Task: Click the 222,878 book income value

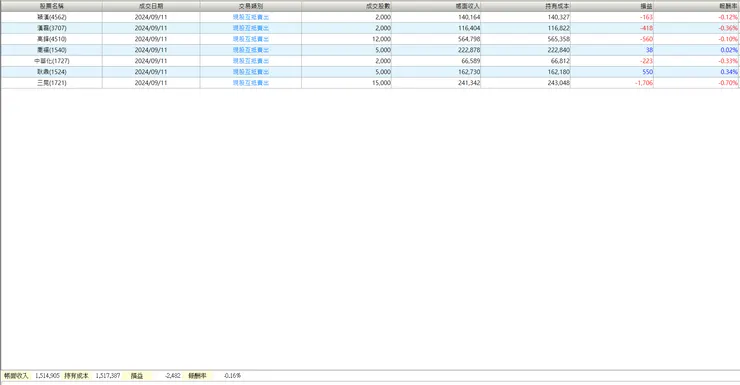Action: tap(469, 50)
